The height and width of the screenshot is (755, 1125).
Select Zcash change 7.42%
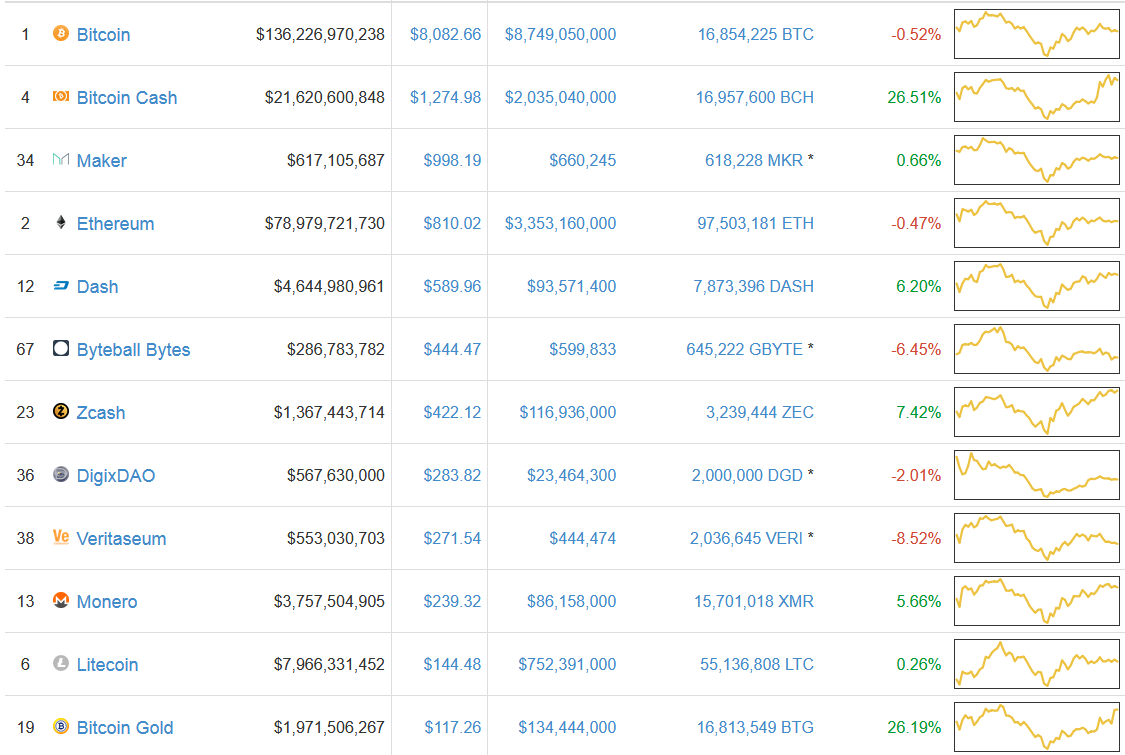[x=918, y=412]
